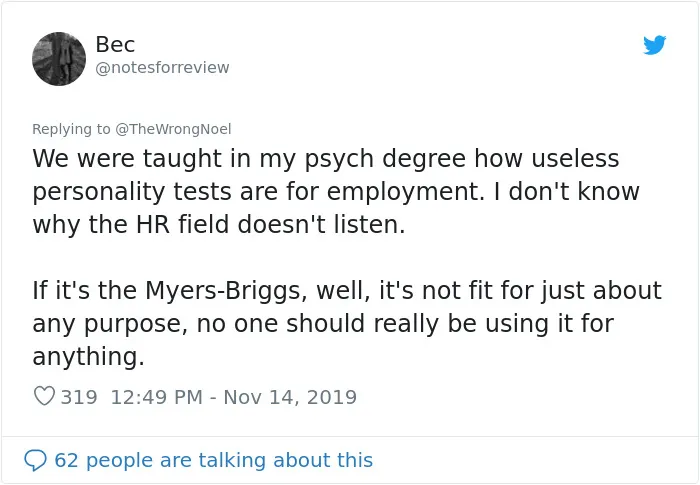Click the blue Twitter bird logo
The width and height of the screenshot is (700, 485).
654,45
